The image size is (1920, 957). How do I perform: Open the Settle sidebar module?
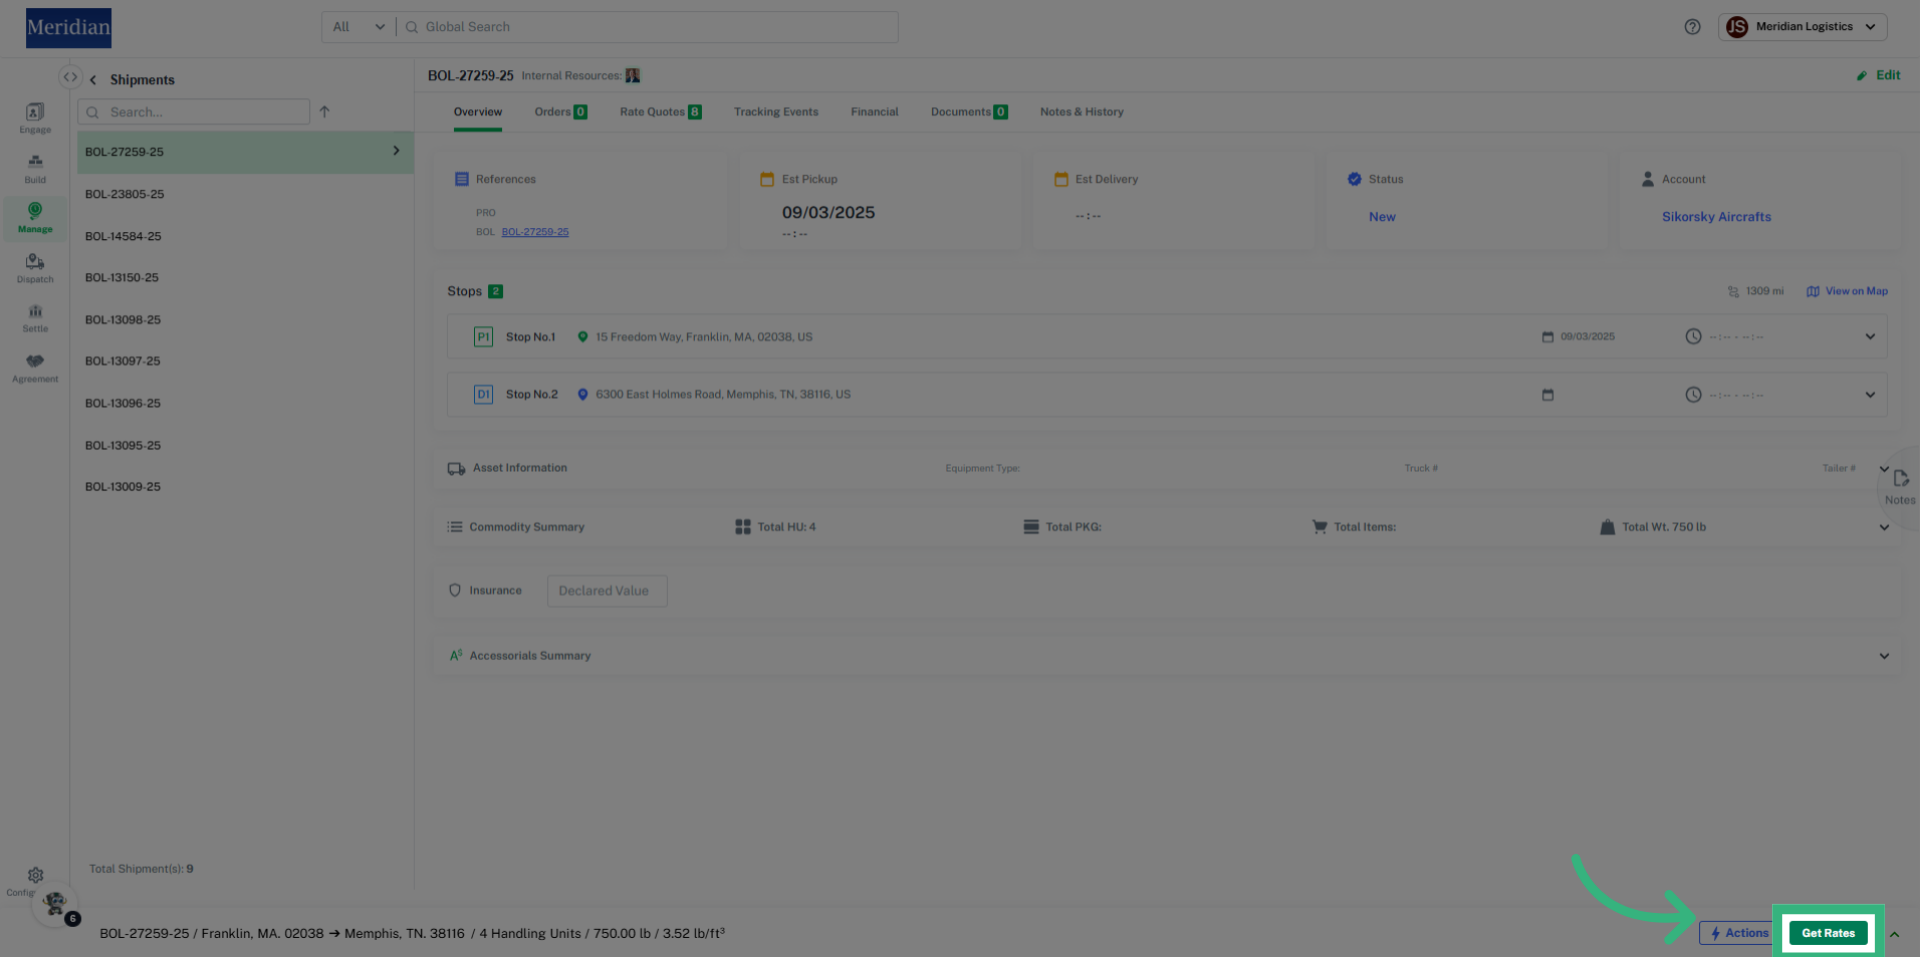pos(35,317)
